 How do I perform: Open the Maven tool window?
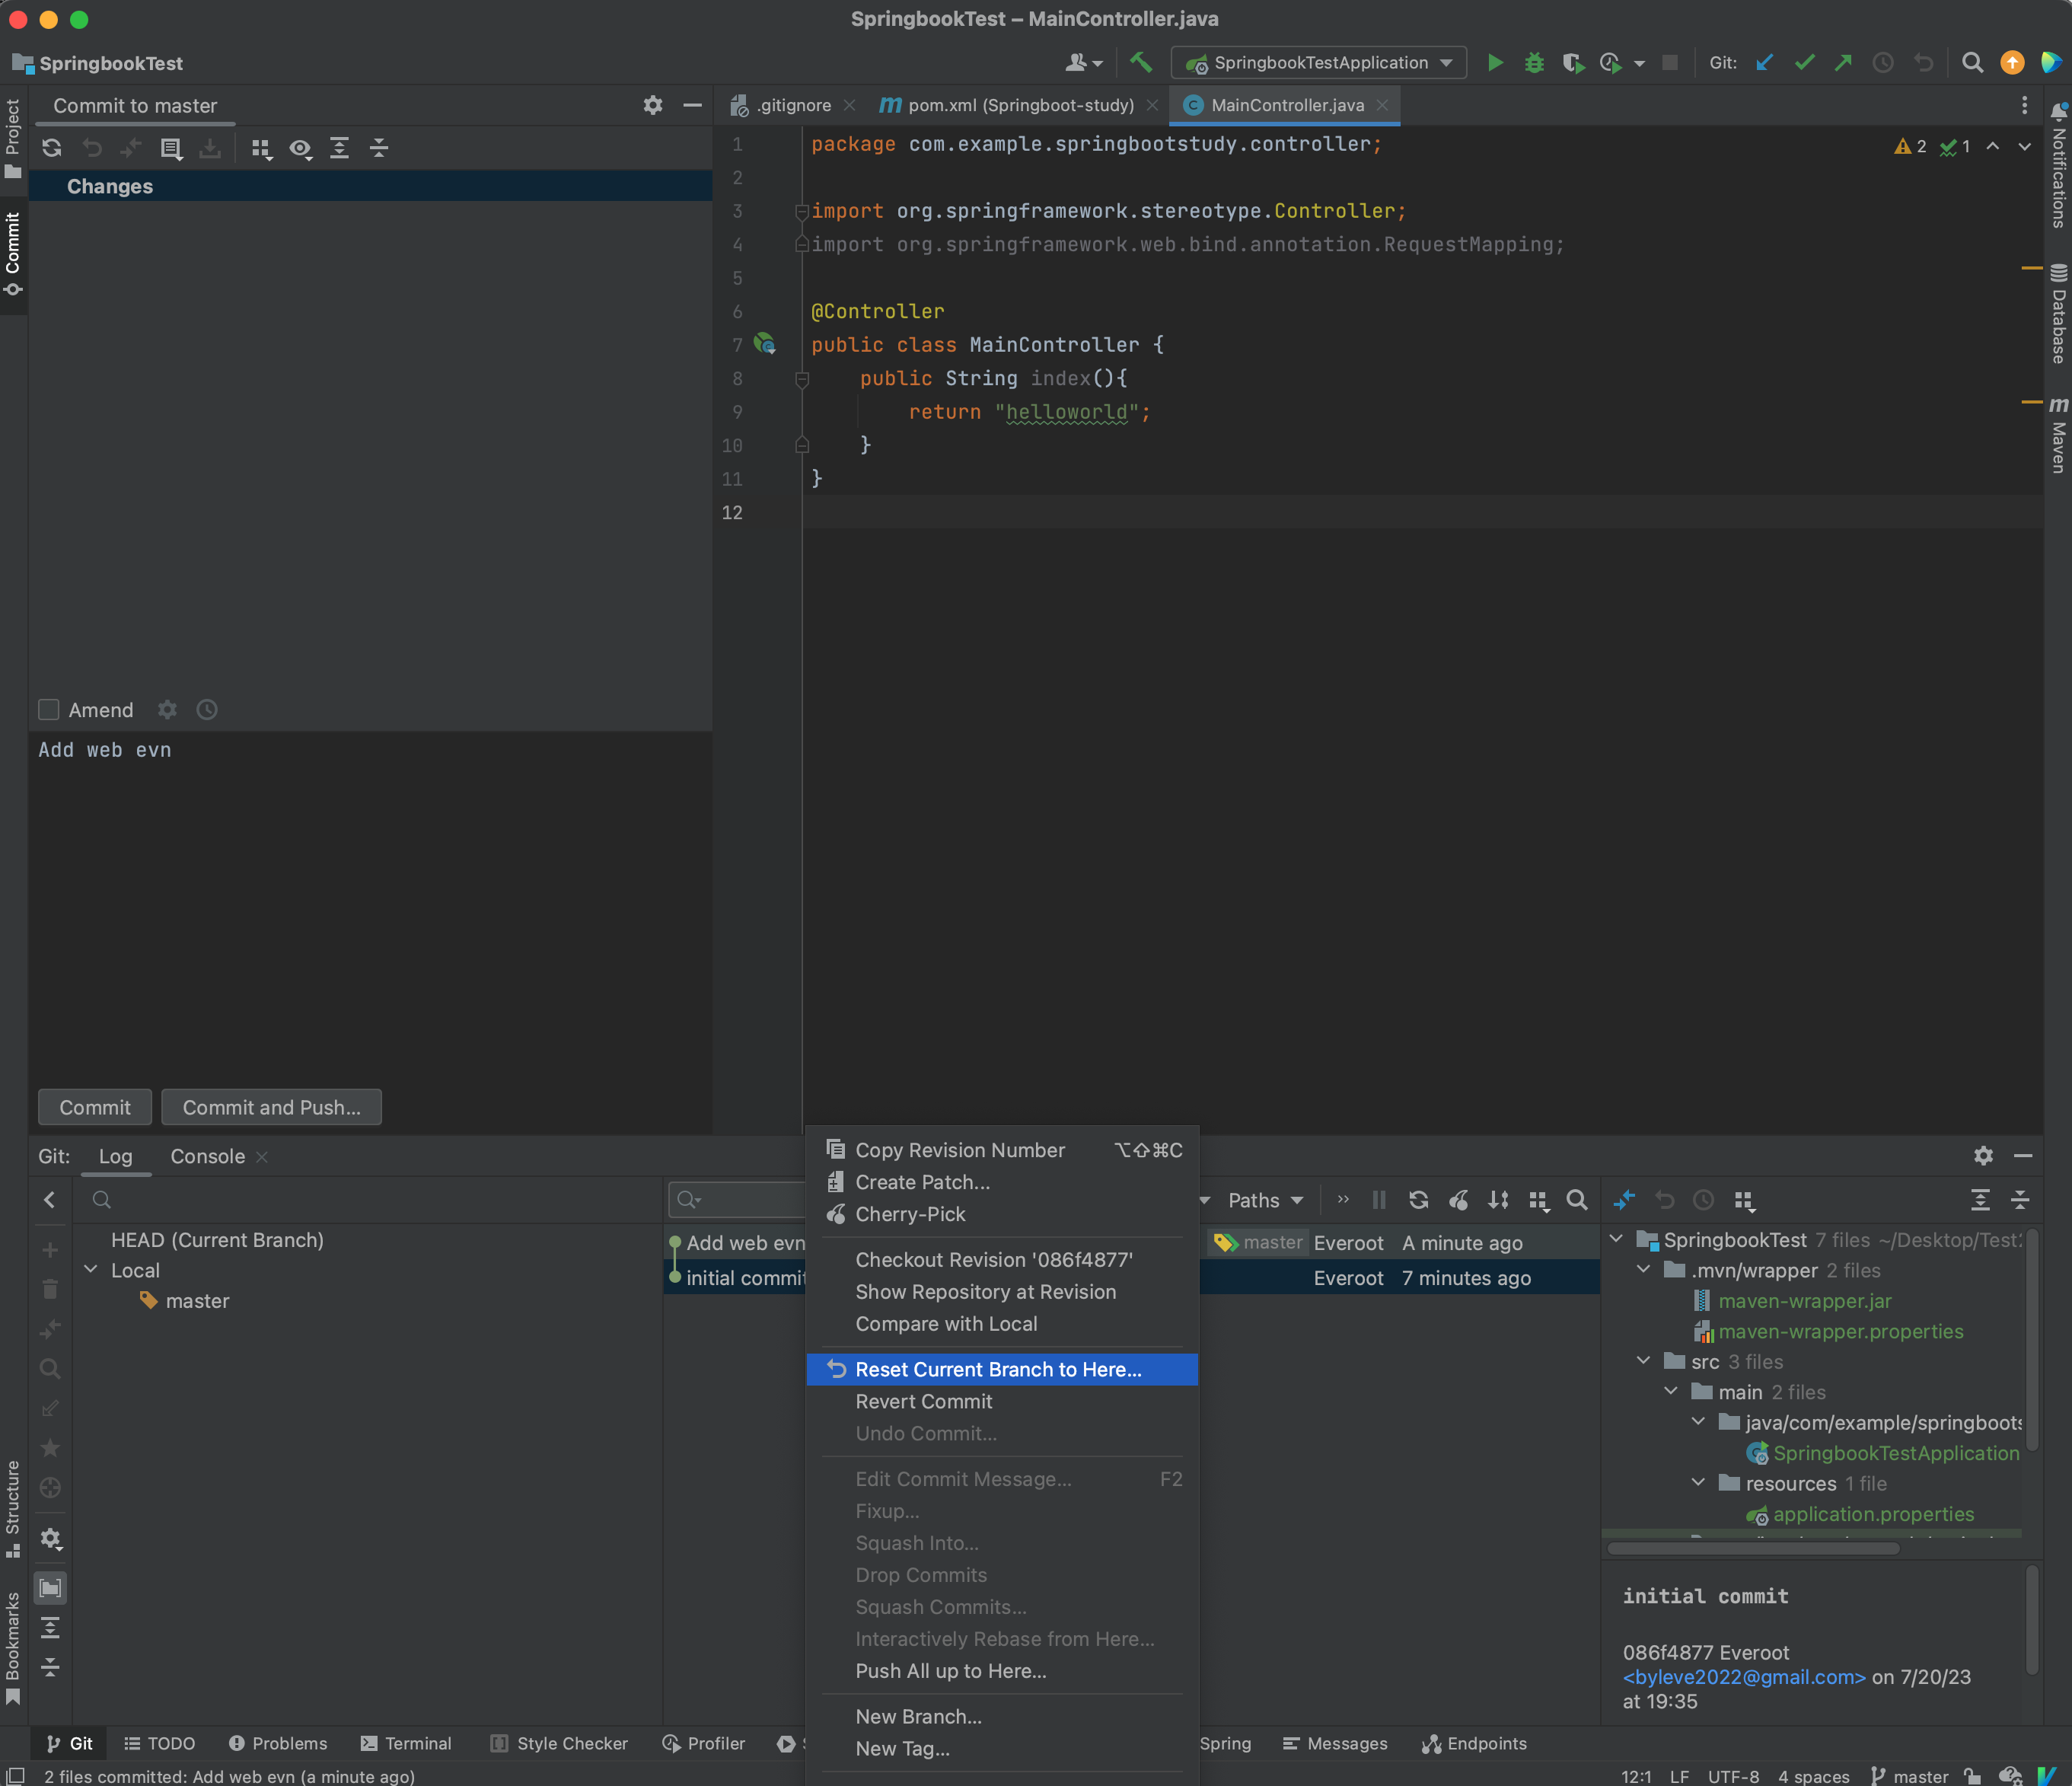pyautogui.click(x=2058, y=435)
